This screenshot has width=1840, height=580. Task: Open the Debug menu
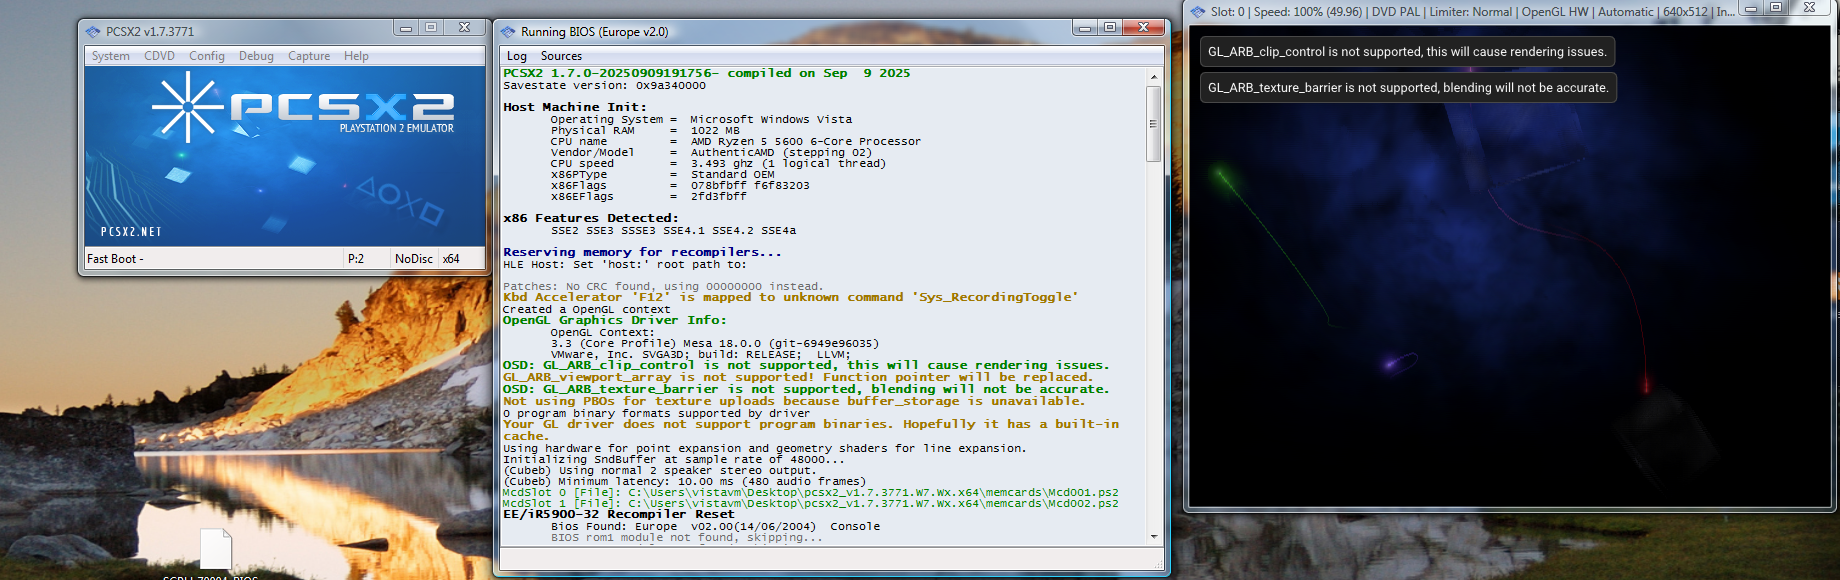pos(256,56)
